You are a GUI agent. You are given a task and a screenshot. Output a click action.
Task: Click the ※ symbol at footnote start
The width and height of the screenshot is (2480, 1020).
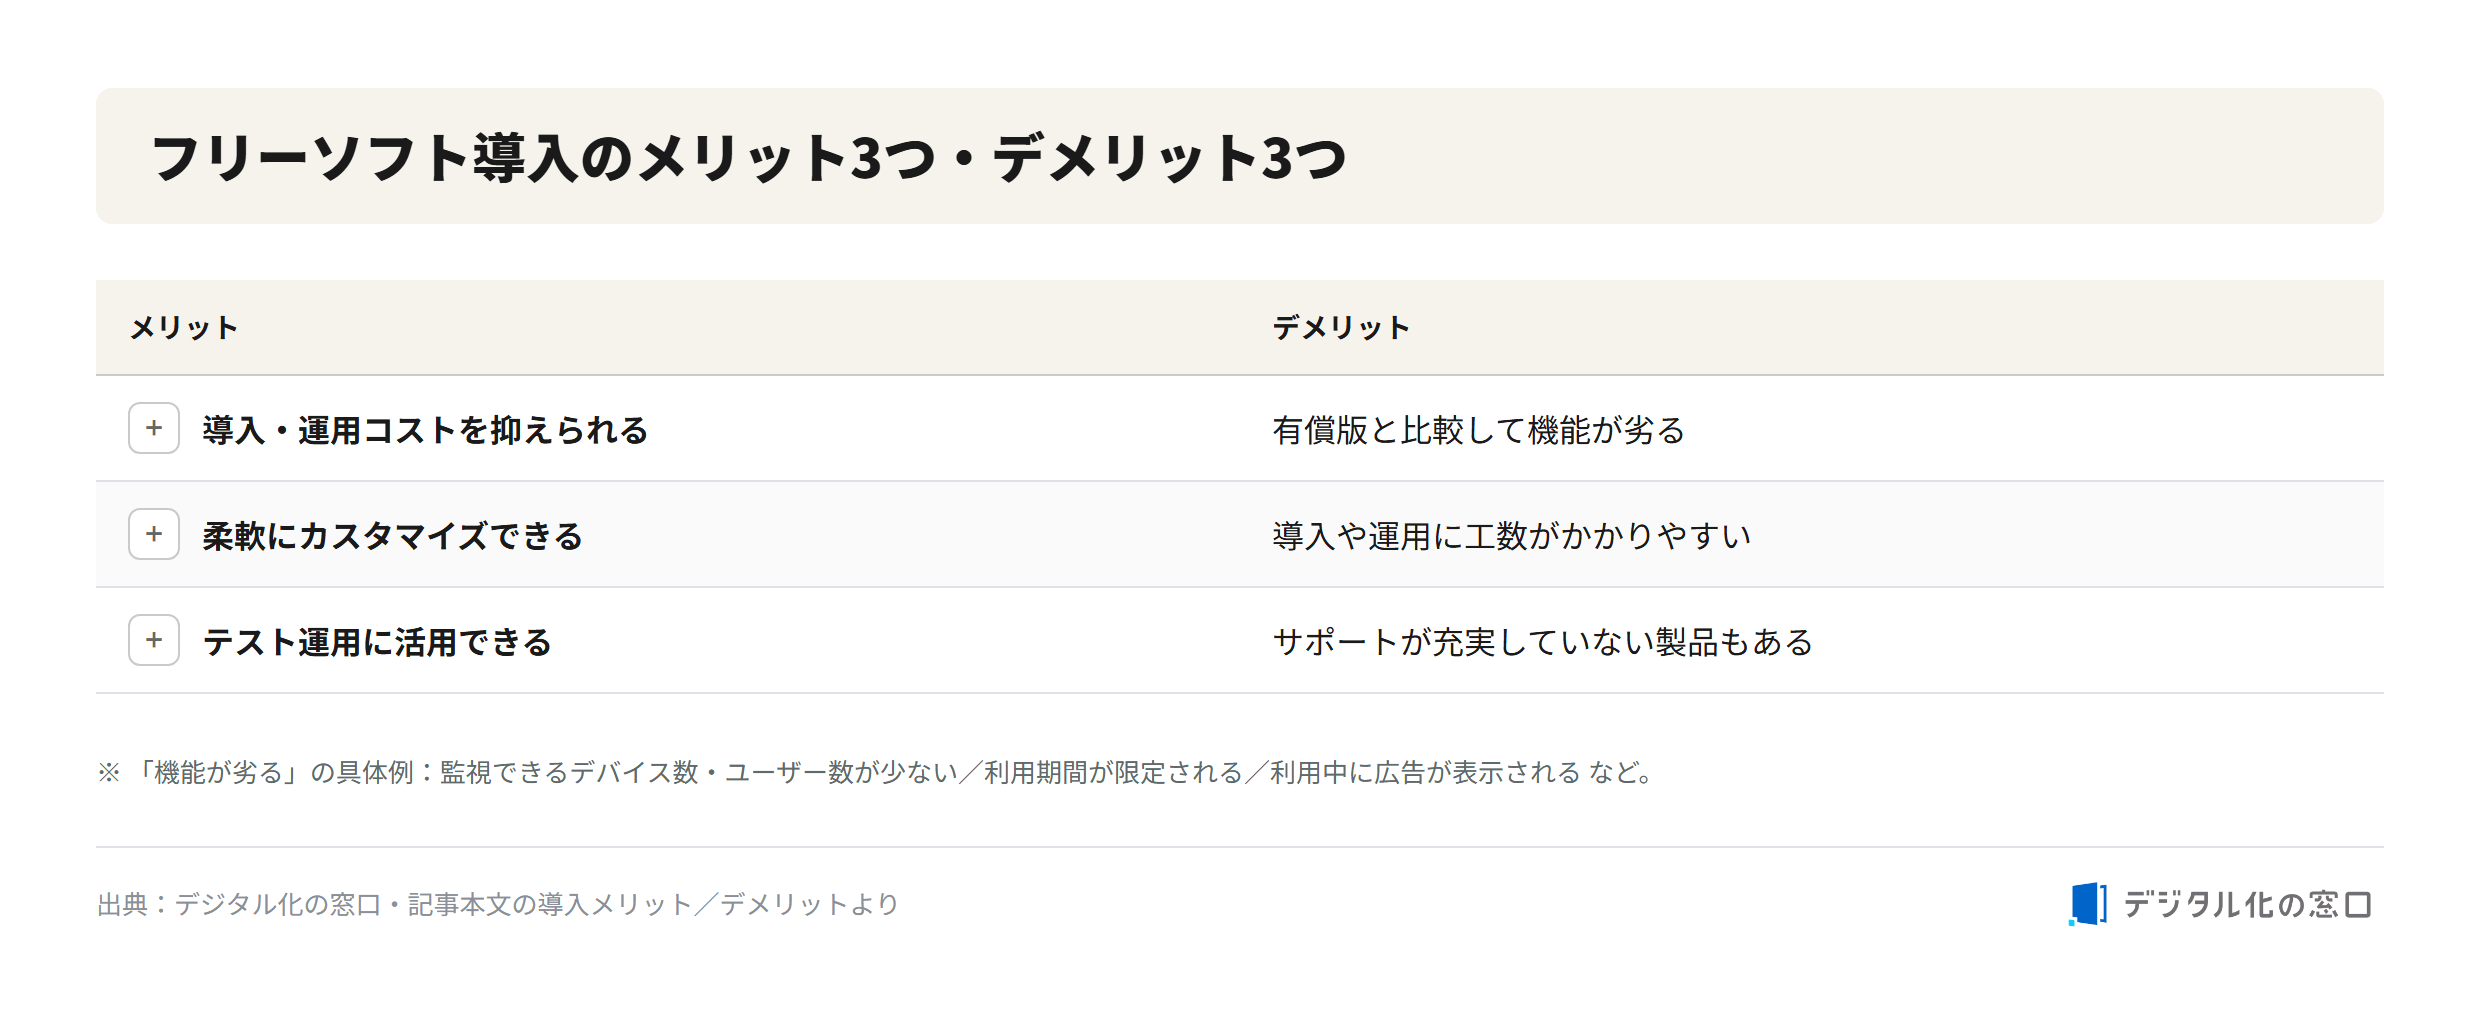coord(109,772)
